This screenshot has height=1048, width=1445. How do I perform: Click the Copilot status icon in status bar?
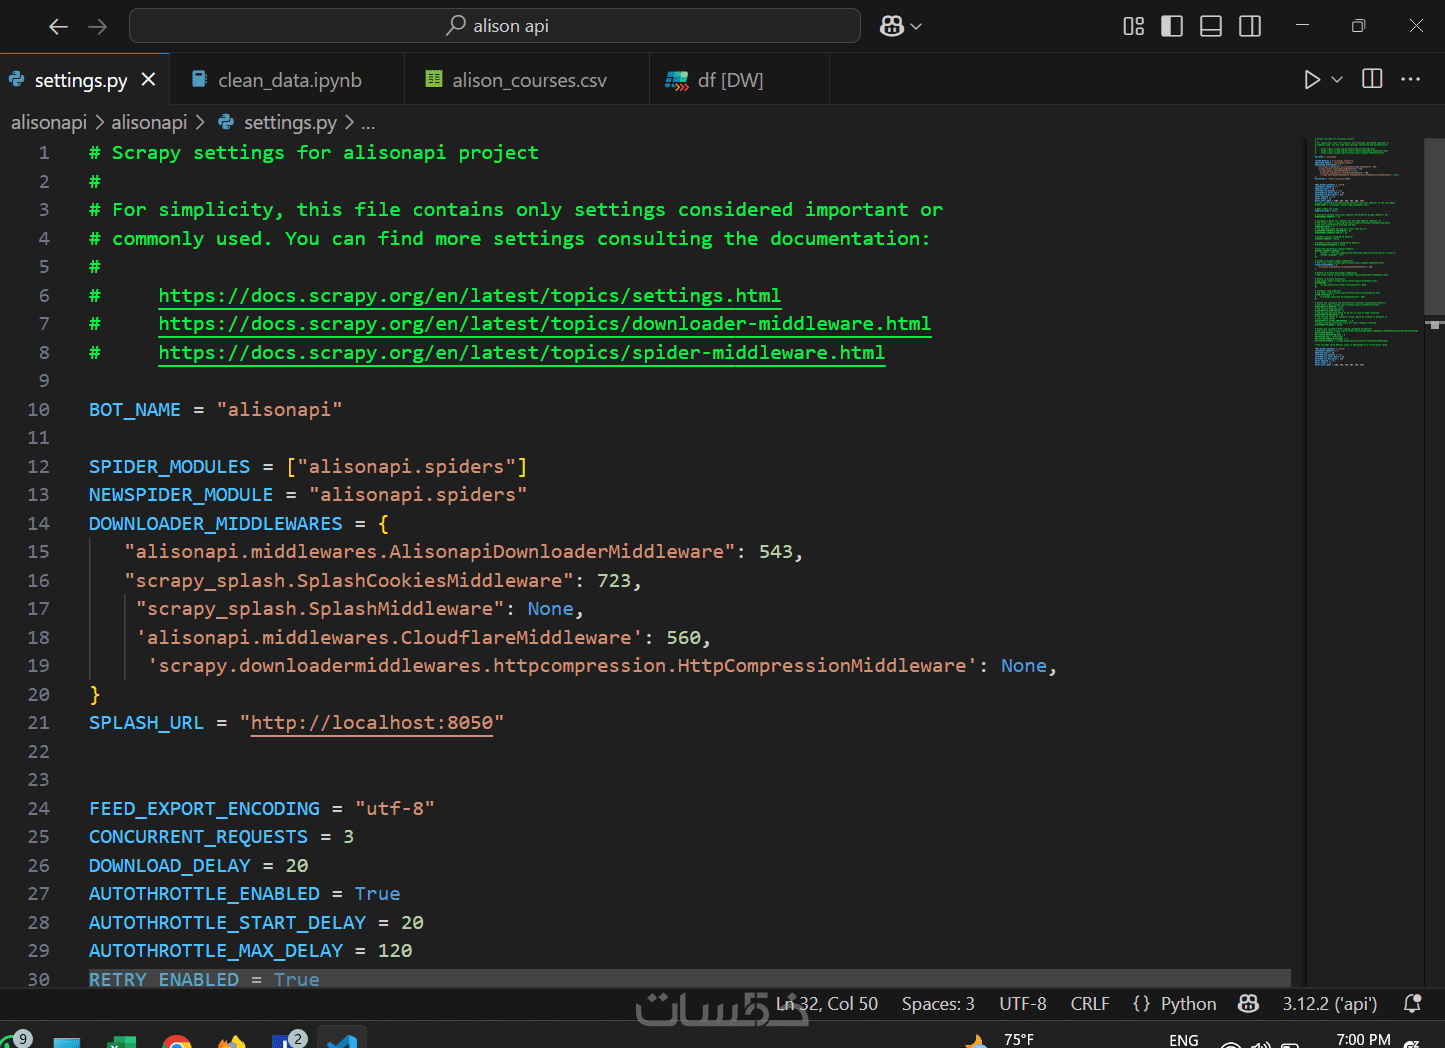click(x=1248, y=1003)
